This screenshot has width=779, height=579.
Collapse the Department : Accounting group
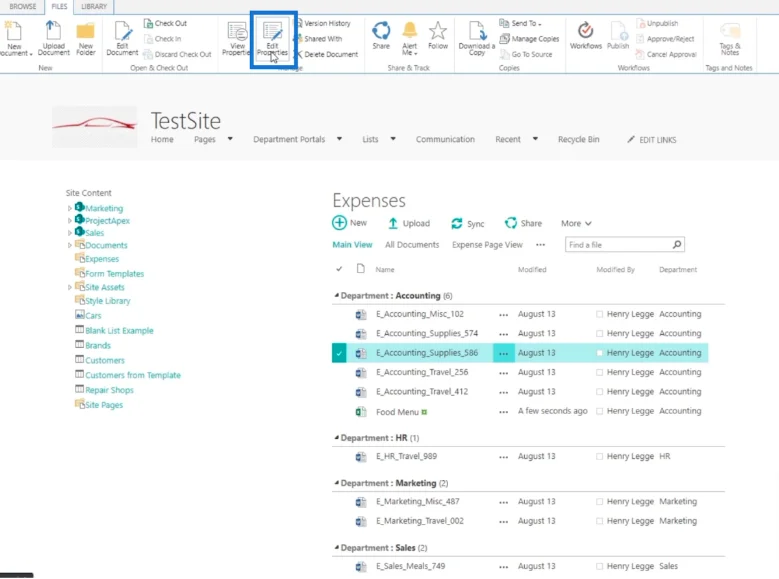336,295
